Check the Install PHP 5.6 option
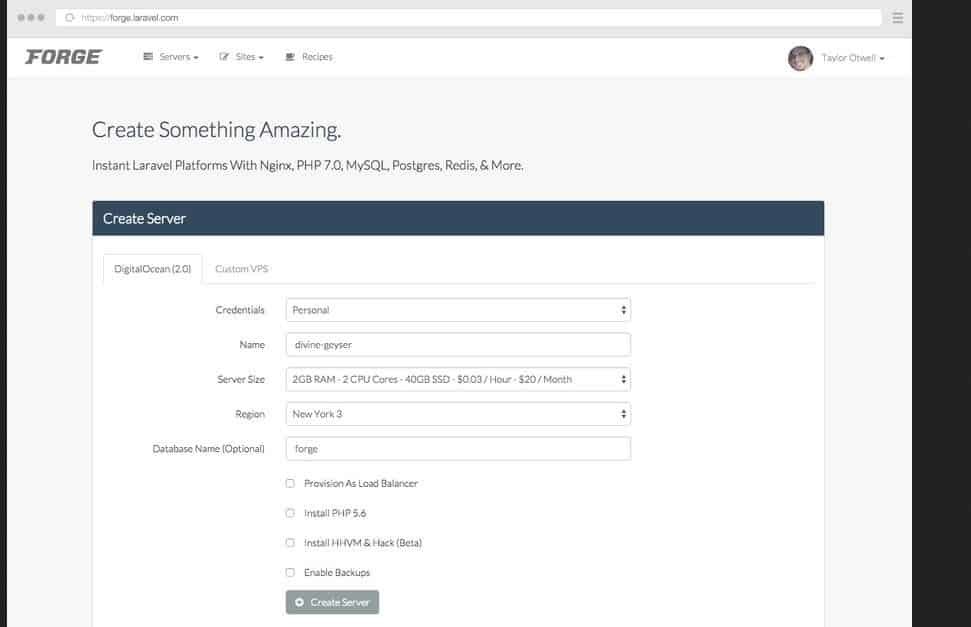971x627 pixels. 290,513
